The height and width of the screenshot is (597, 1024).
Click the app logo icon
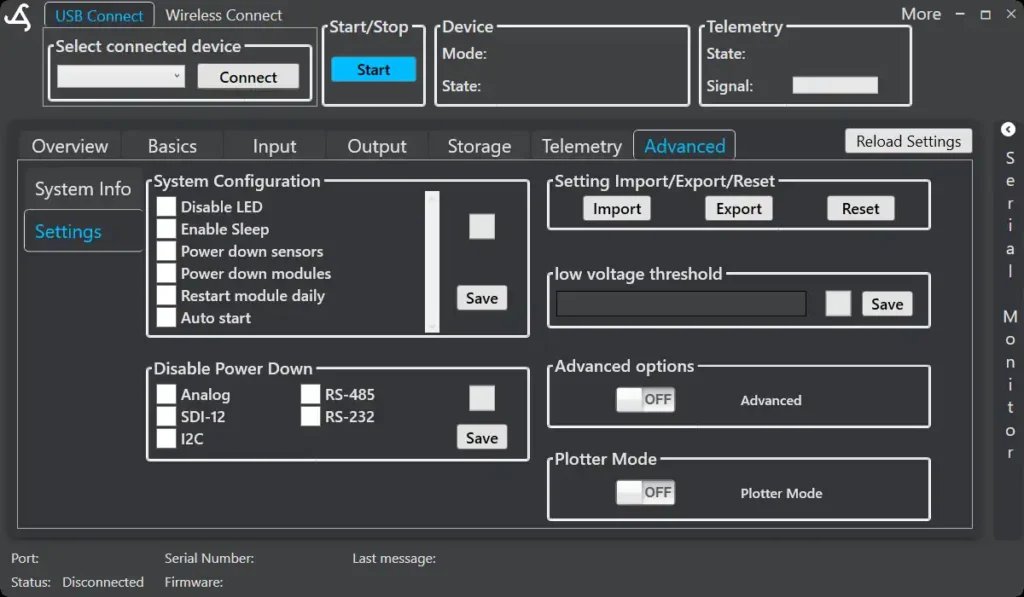pyautogui.click(x=18, y=17)
